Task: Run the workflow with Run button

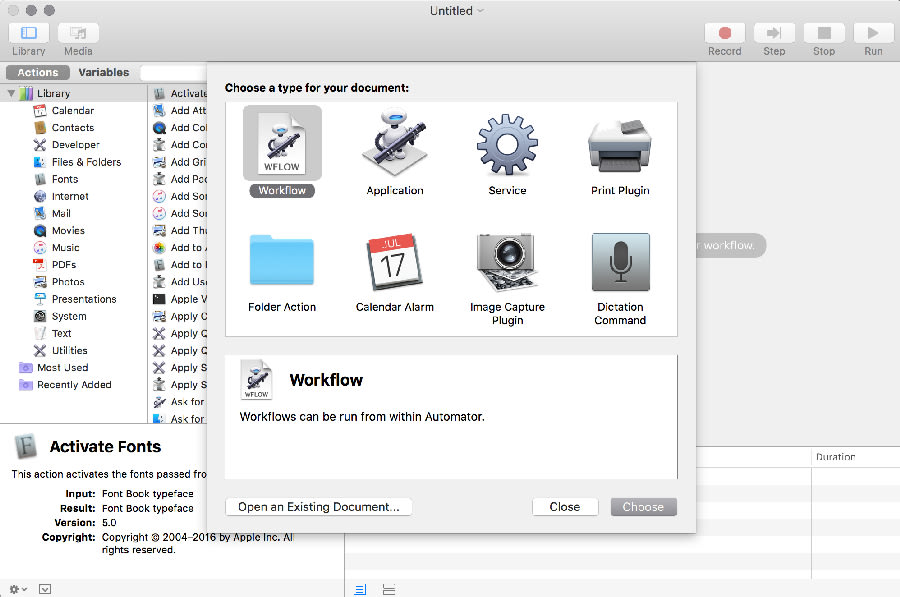Action: point(873,33)
